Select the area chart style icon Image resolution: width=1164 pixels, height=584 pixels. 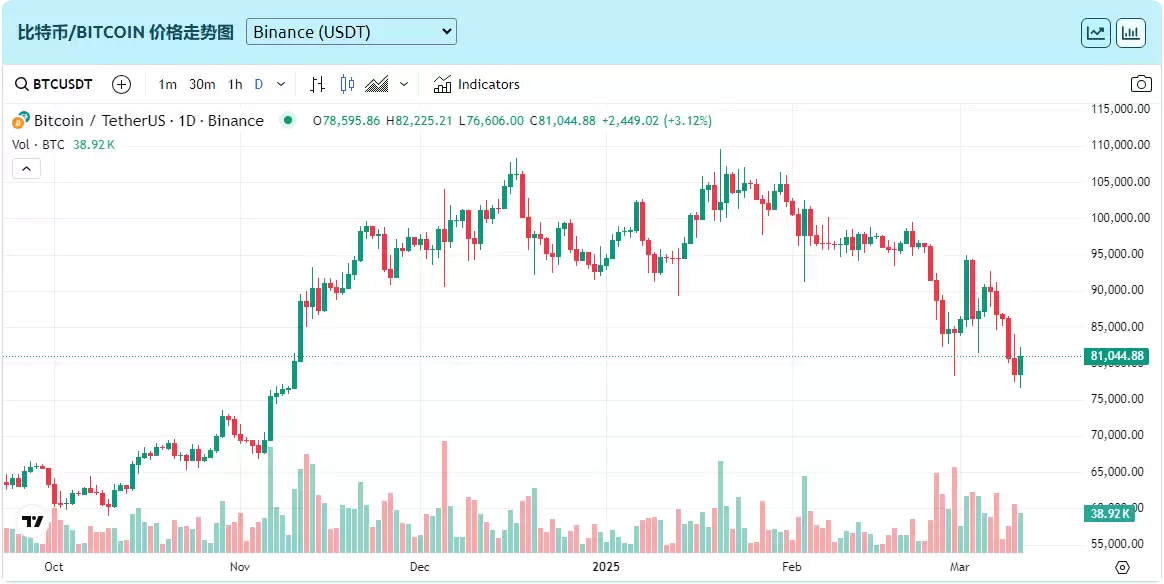pos(376,84)
